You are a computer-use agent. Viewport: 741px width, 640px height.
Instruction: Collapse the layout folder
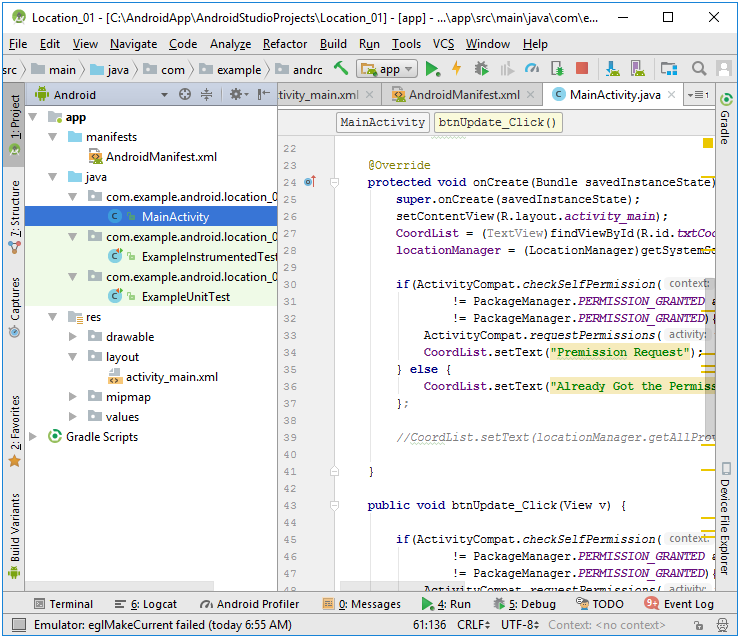[72, 356]
